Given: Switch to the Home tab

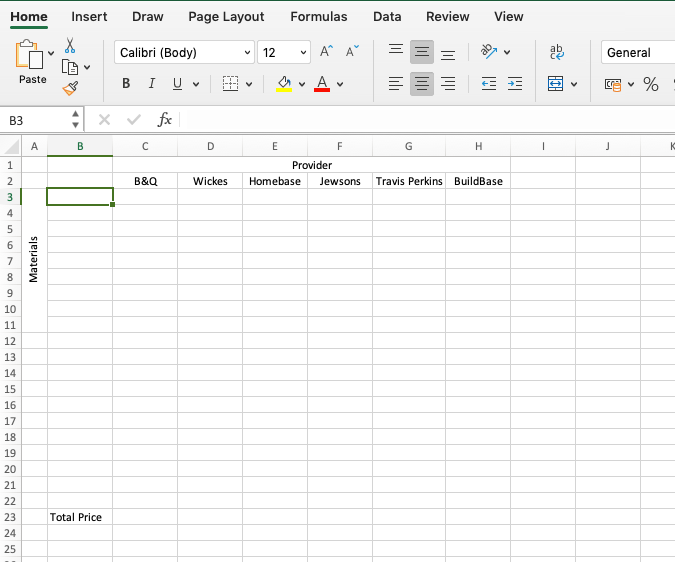Looking at the screenshot, I should (29, 16).
